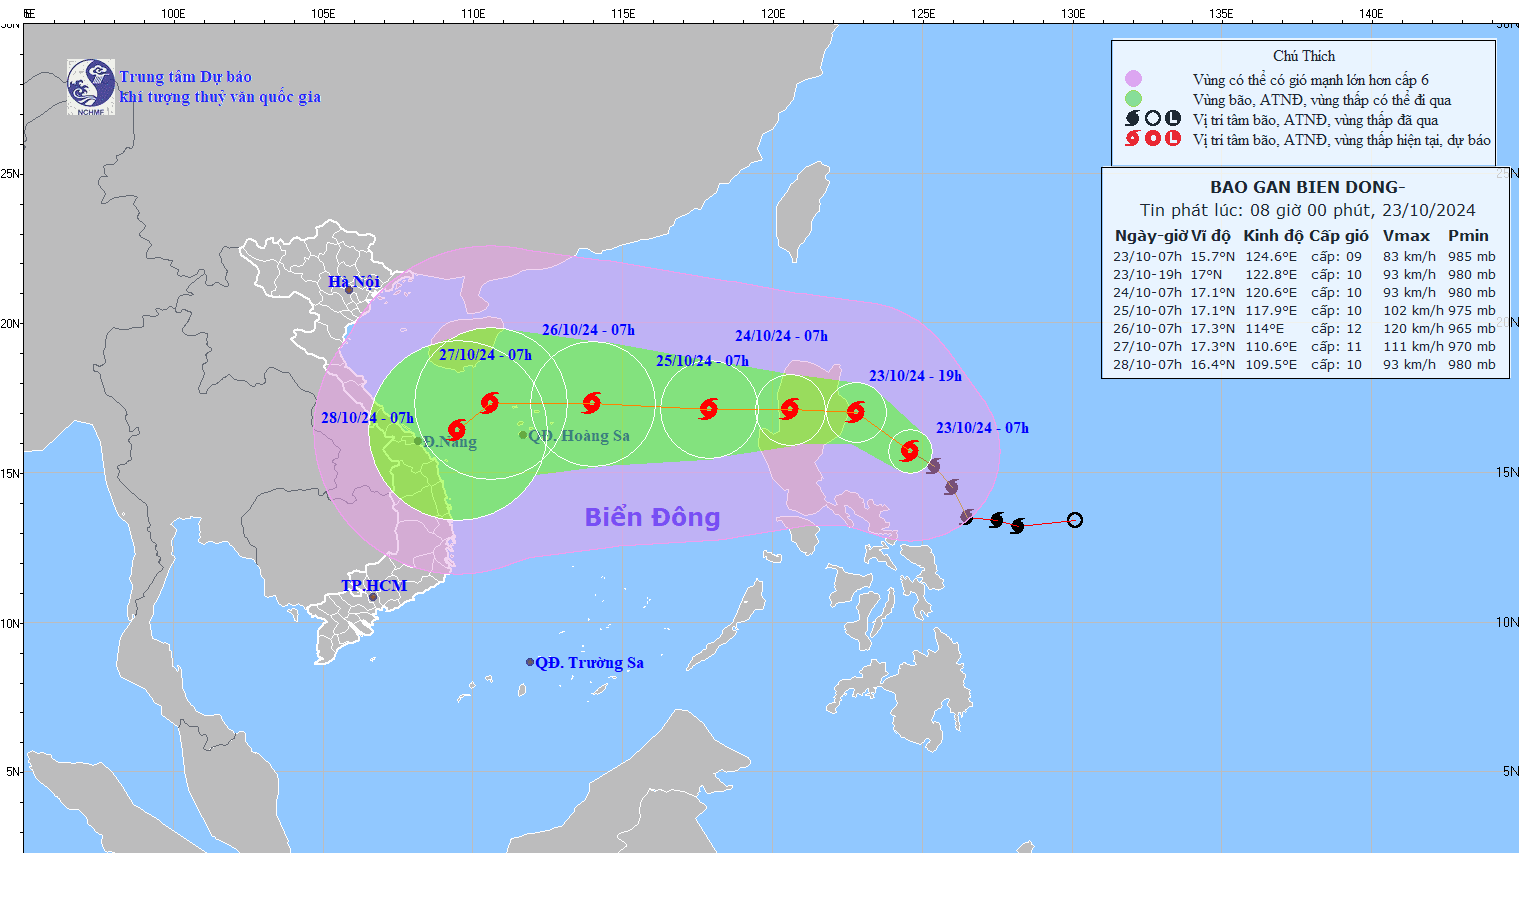Click the '110E' longitude axis label

click(473, 14)
